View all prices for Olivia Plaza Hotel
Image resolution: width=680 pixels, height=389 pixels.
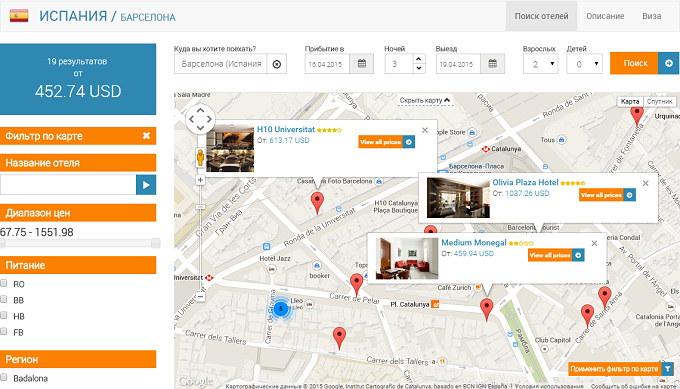click(607, 195)
